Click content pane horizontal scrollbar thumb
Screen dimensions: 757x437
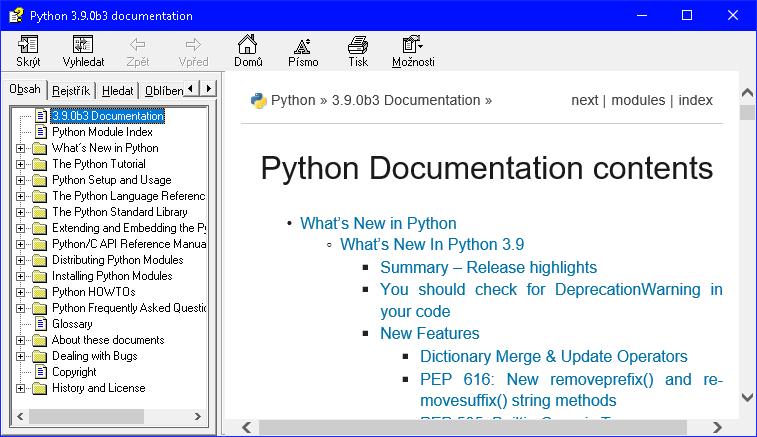click(x=473, y=427)
